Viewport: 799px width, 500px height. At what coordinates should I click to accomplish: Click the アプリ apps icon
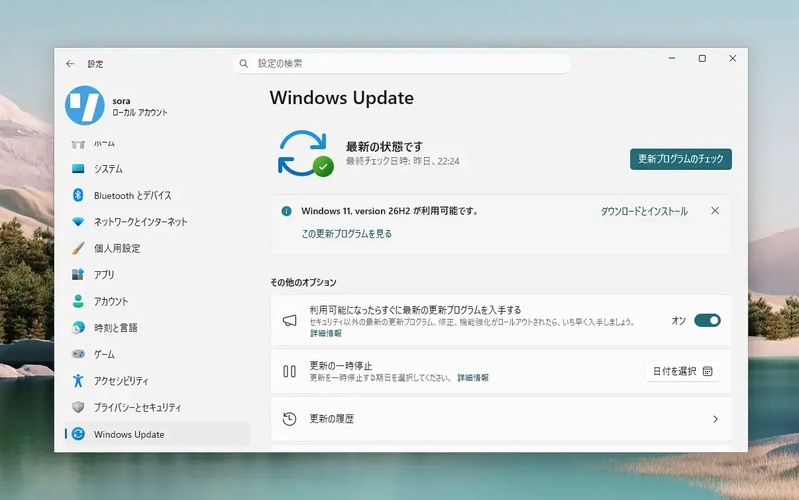(x=78, y=275)
